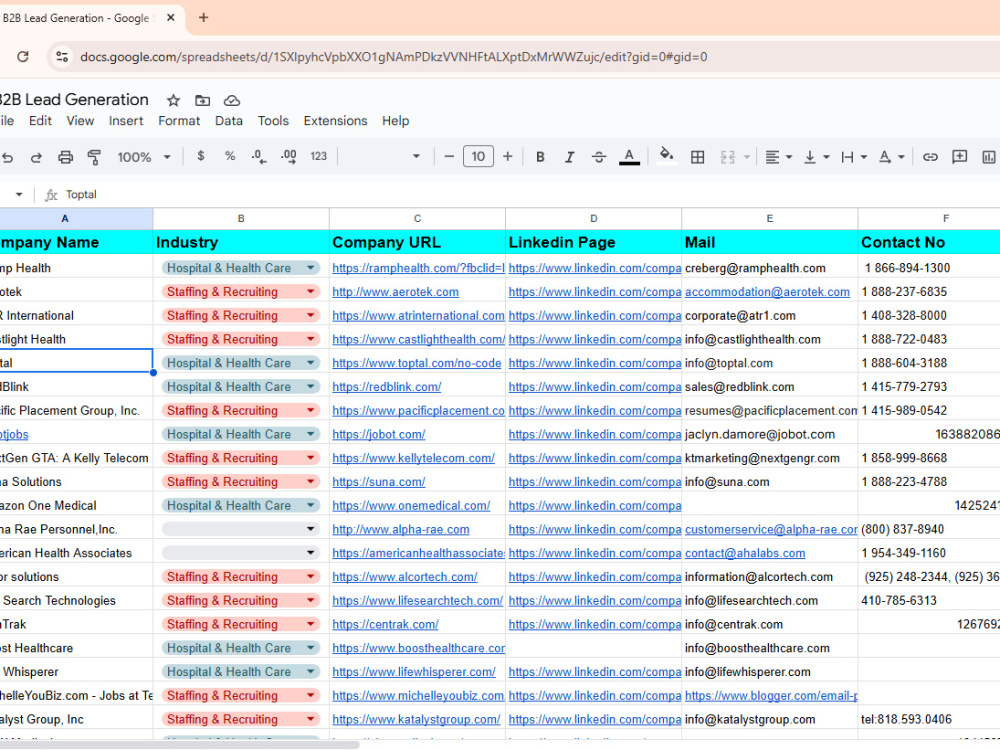Open the View menu

coord(80,121)
